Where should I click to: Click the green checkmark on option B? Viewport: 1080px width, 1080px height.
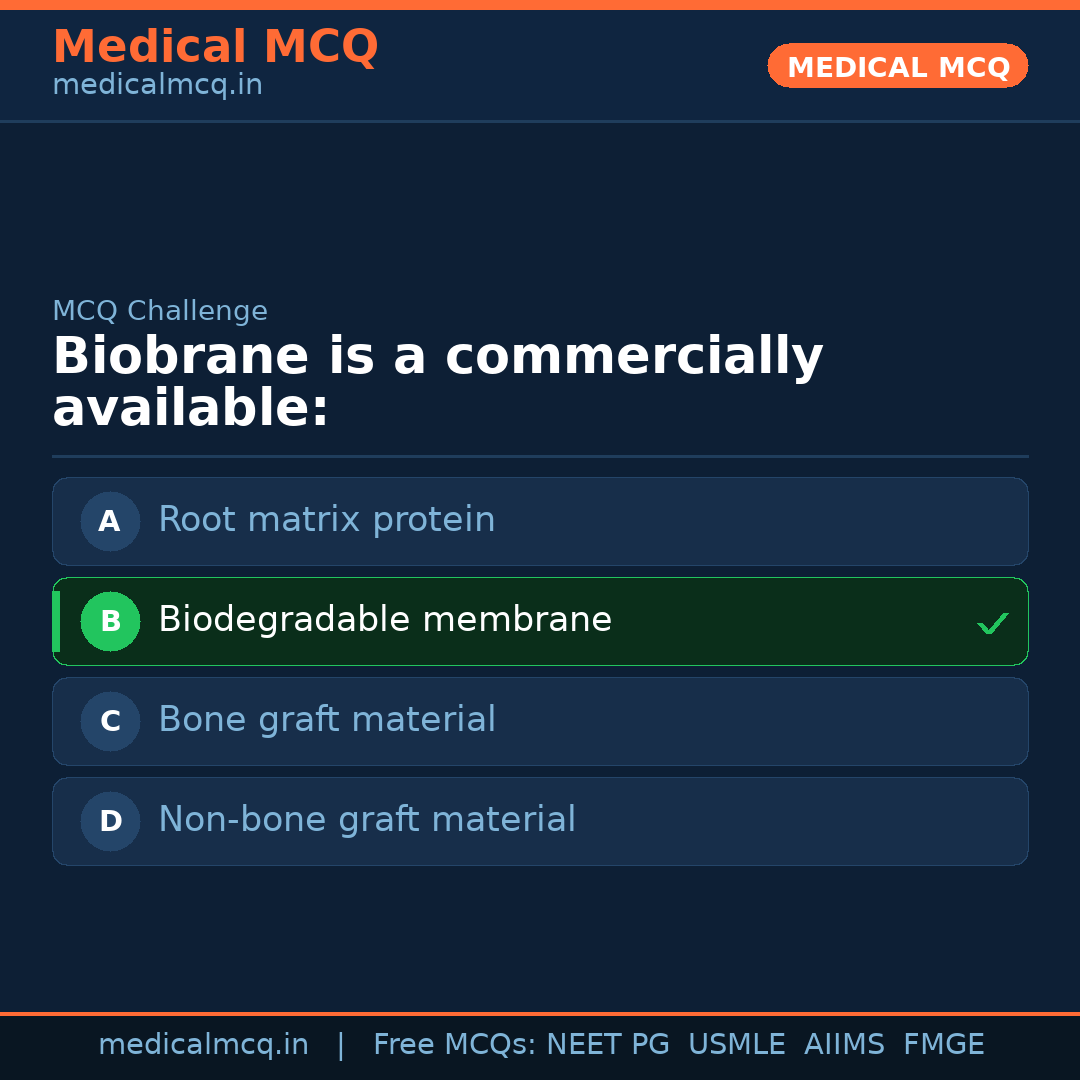(x=992, y=624)
